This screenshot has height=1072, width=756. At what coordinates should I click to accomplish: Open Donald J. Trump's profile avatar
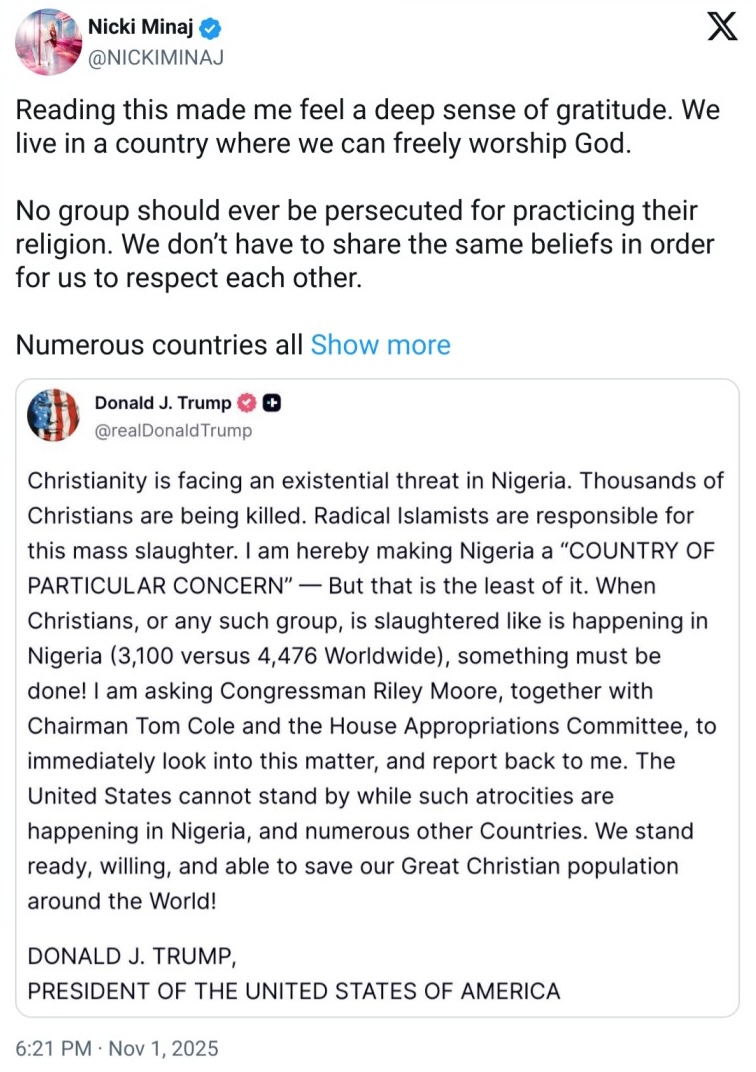click(x=51, y=416)
